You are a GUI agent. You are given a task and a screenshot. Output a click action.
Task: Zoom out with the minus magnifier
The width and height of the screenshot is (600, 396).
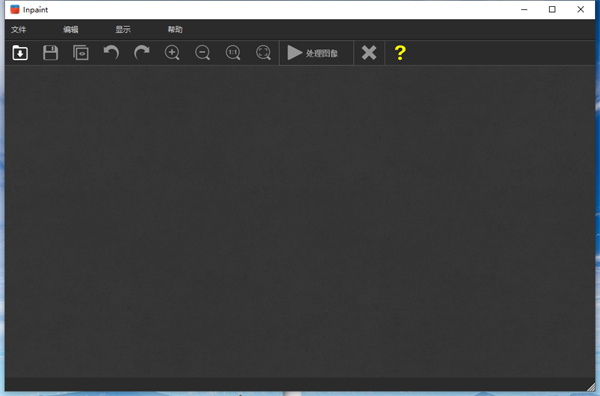pyautogui.click(x=202, y=53)
